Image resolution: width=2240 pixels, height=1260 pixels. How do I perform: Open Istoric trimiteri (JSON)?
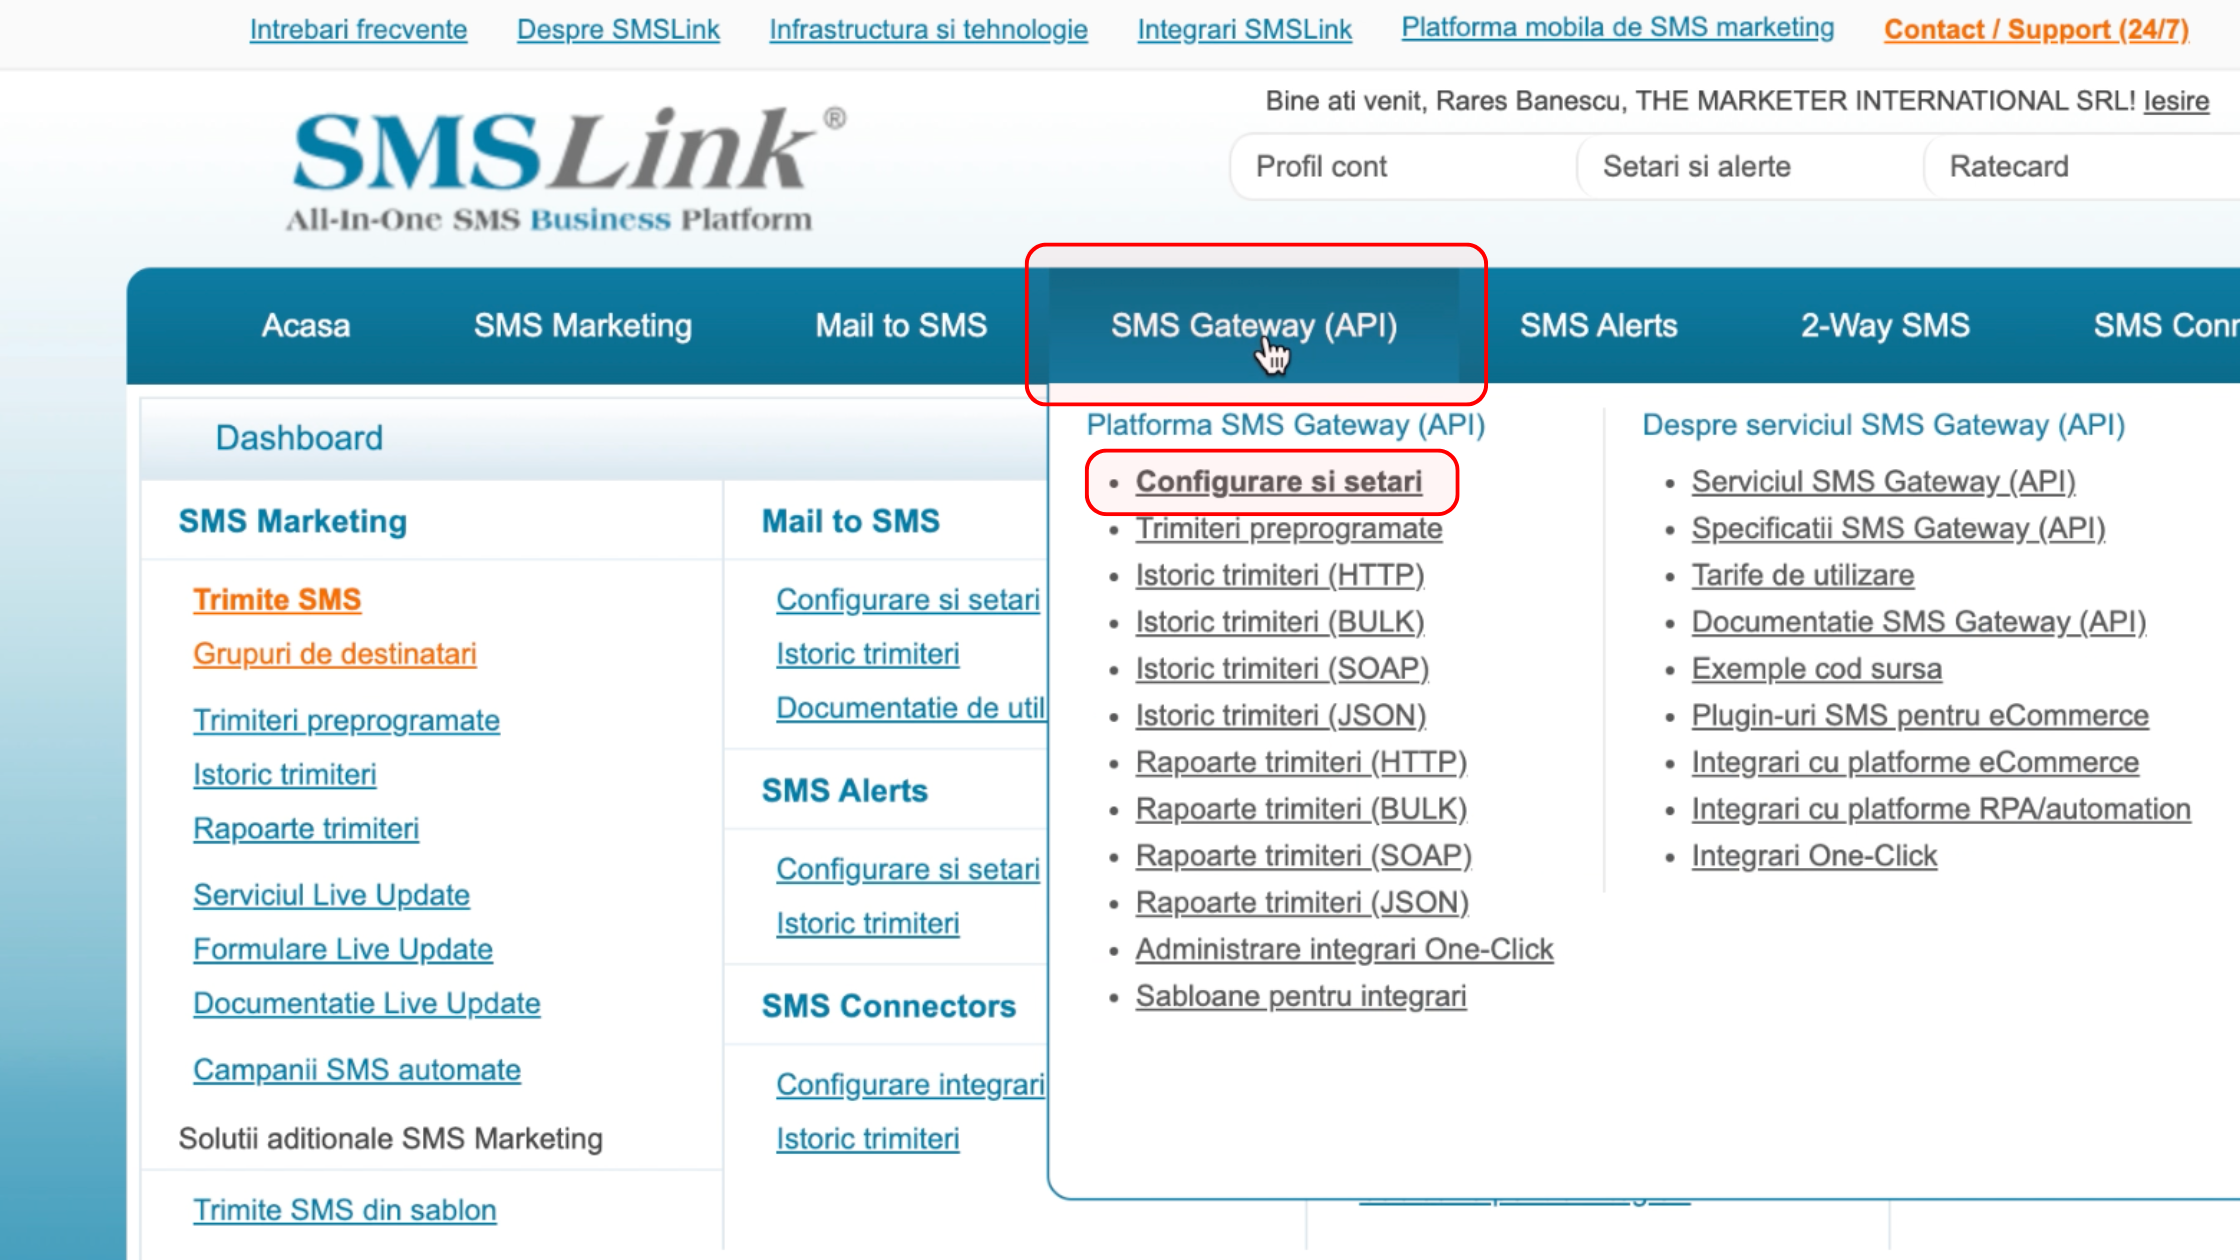(1281, 716)
